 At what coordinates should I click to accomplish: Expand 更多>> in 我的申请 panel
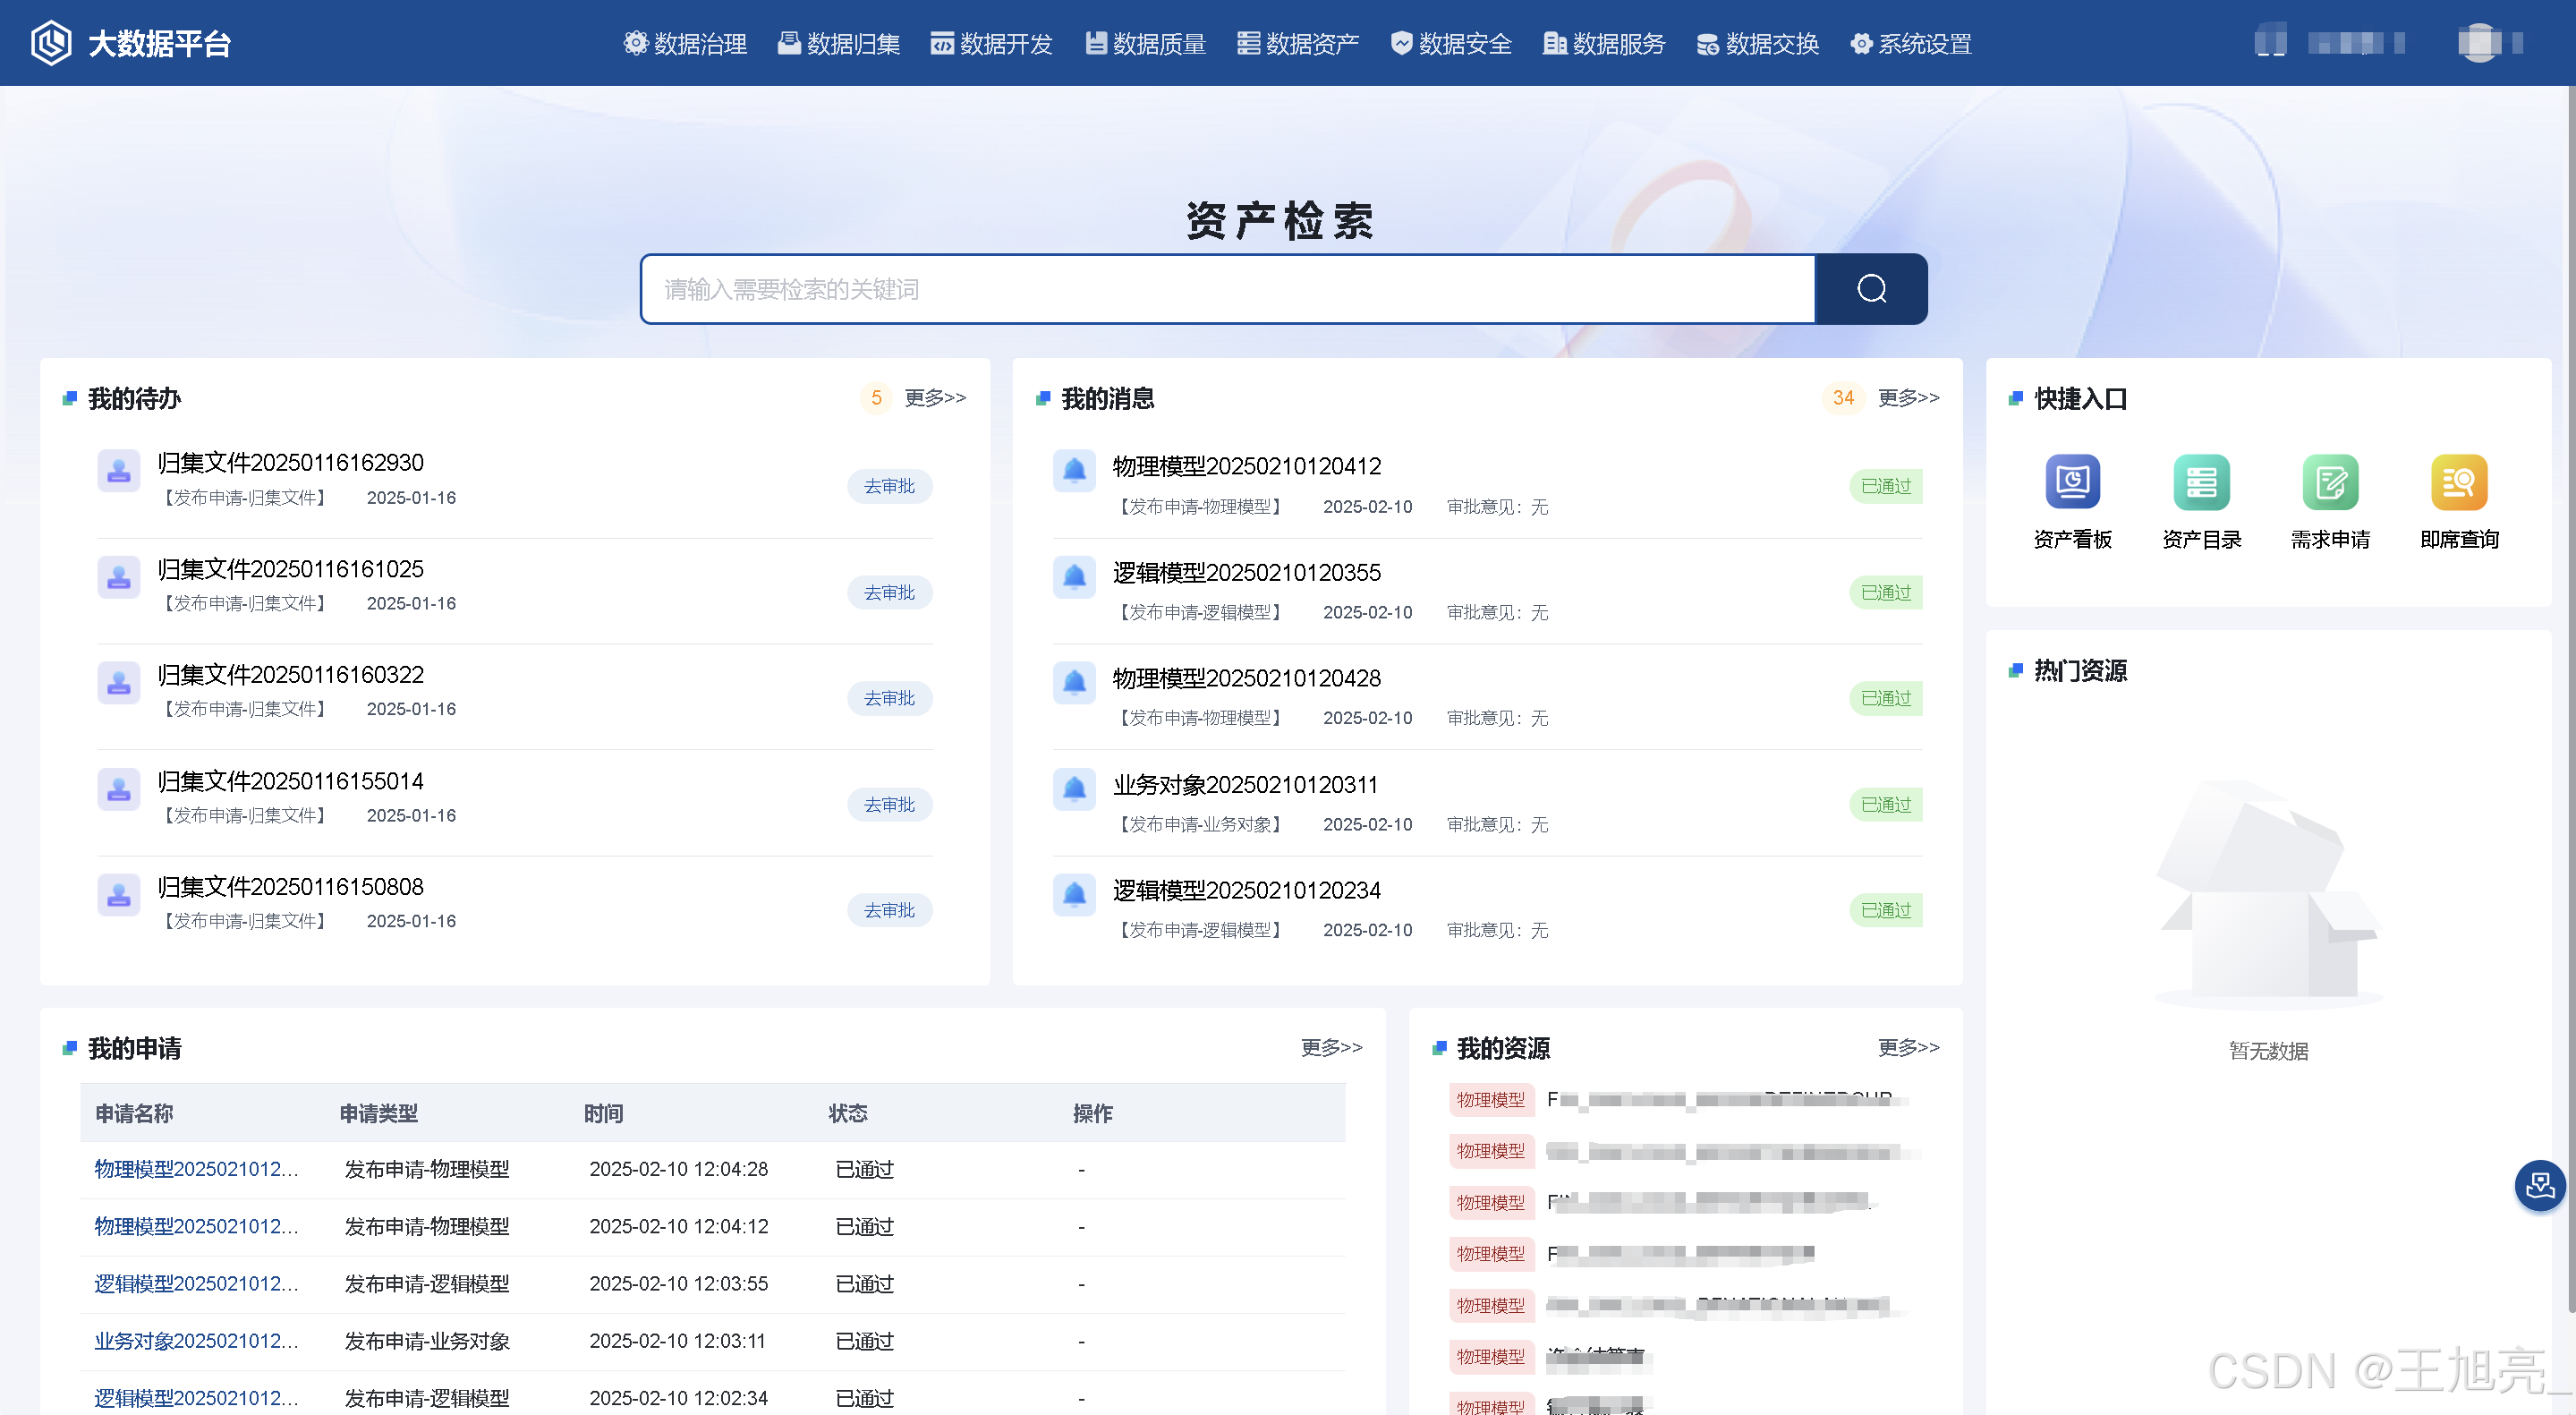click(x=1331, y=1047)
